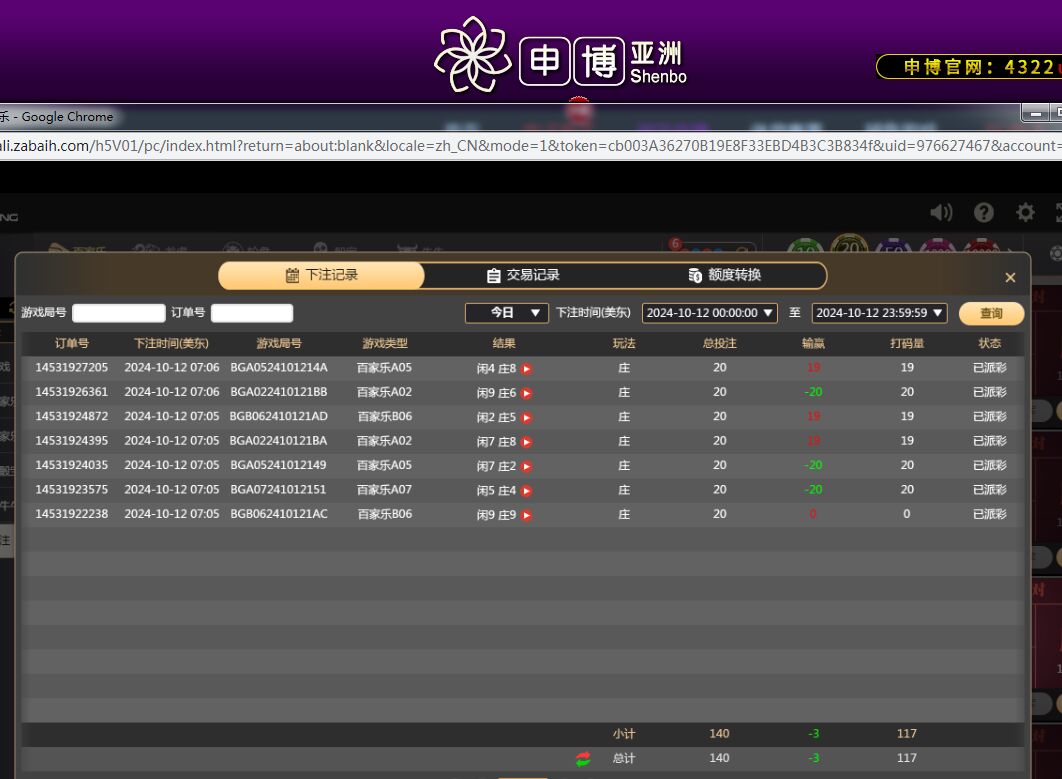Screen dimensions: 1062x779
Task: Expand the end time 23:59:59 dropdown
Action: [879, 313]
